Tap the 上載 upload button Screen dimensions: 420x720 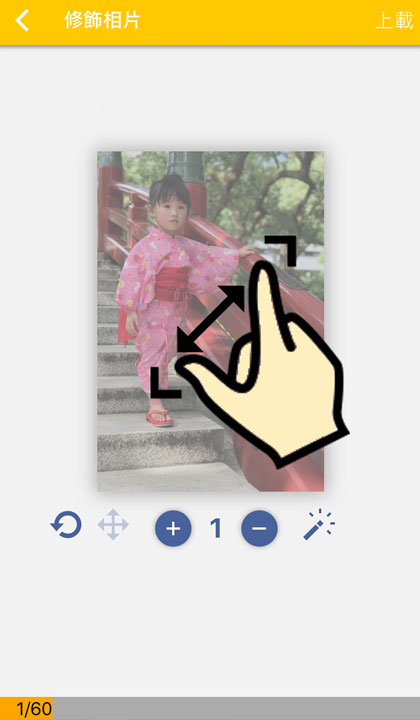(x=394, y=21)
